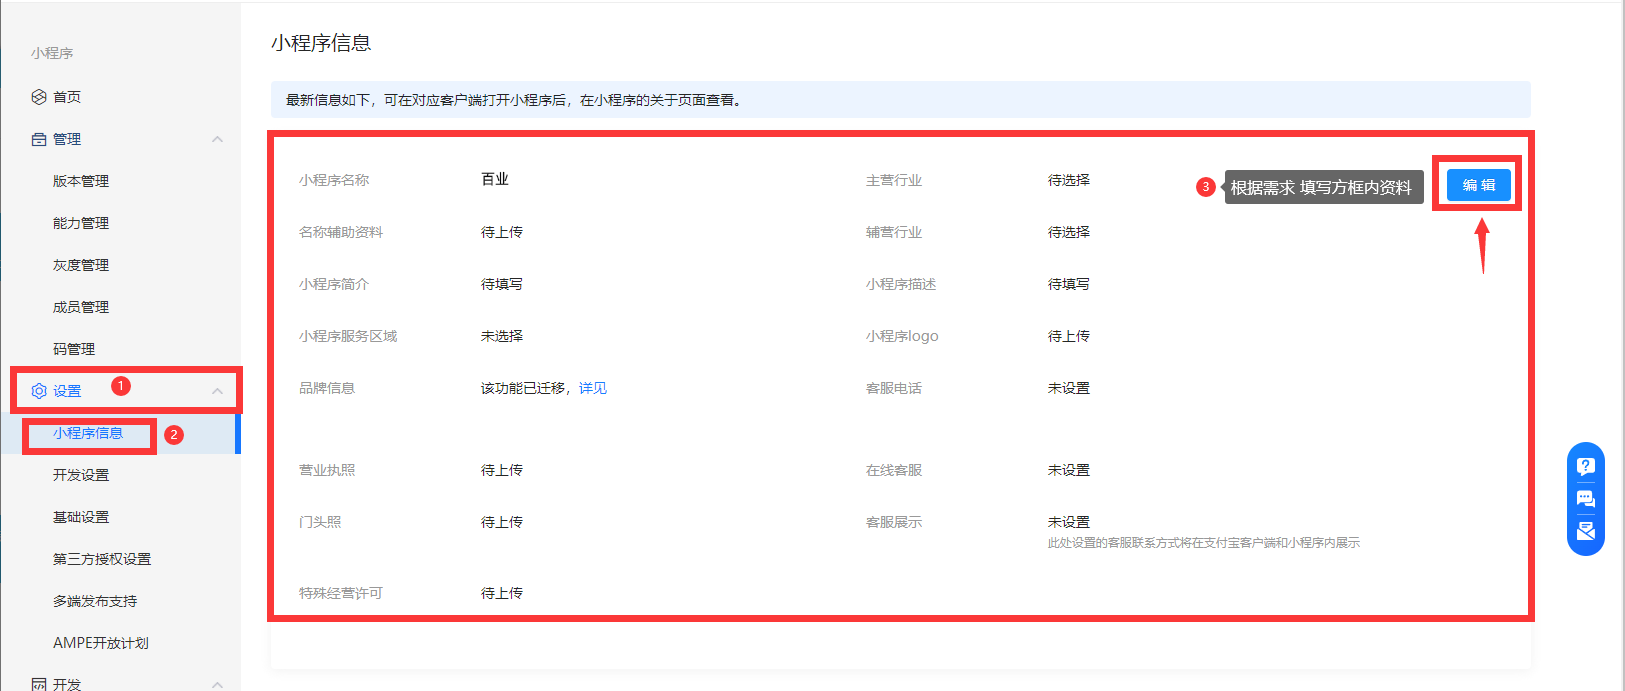Click the 开发 section icon
Viewport: 1625px width, 691px height.
pyautogui.click(x=39, y=684)
